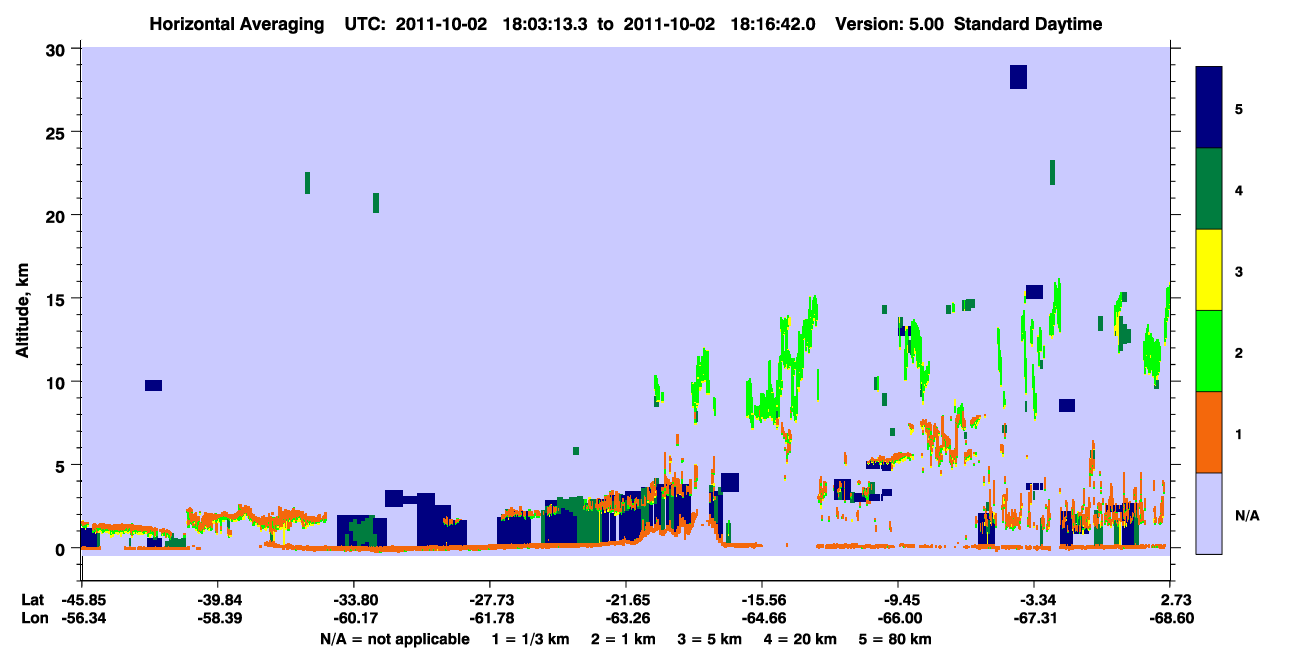
Task: Click the 'Lat' row label
Action: tap(33, 600)
